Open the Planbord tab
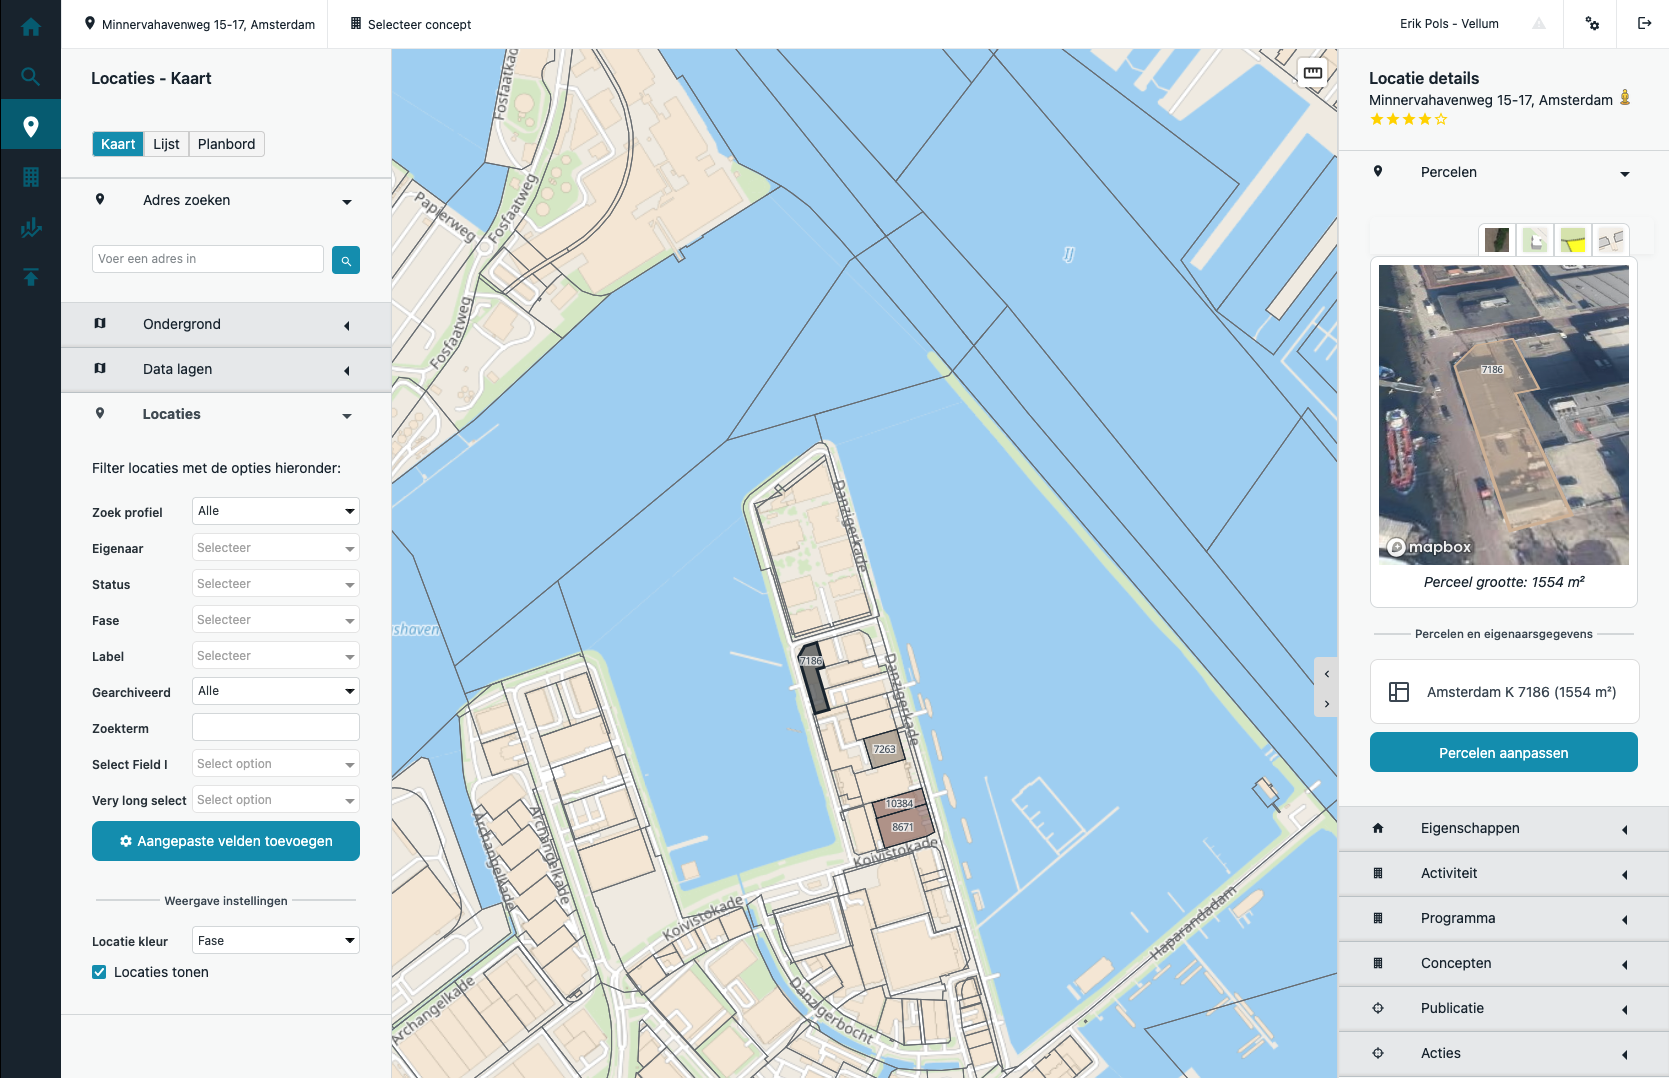Image resolution: width=1669 pixels, height=1078 pixels. pos(226,143)
